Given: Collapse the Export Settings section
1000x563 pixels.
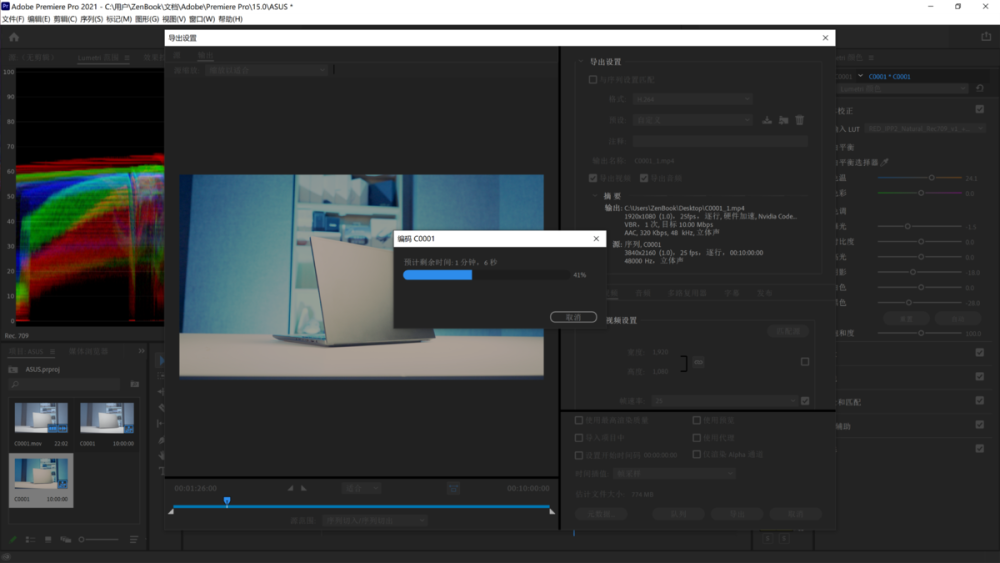Looking at the screenshot, I should coord(580,62).
